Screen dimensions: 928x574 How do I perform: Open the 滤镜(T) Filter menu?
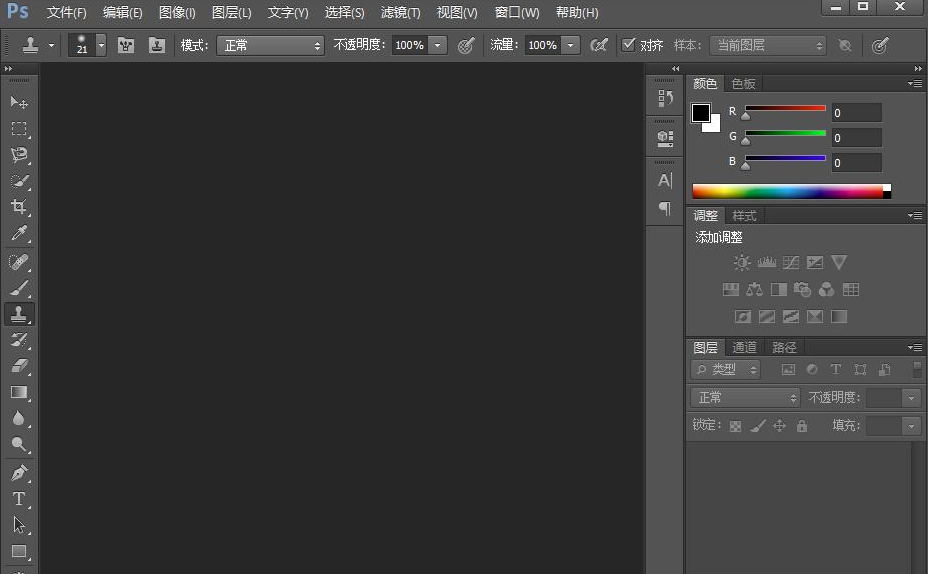pyautogui.click(x=400, y=13)
